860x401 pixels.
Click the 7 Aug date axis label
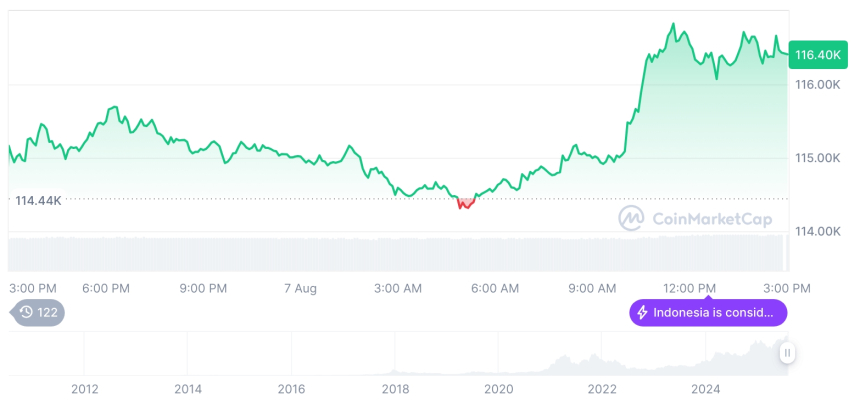pyautogui.click(x=300, y=288)
